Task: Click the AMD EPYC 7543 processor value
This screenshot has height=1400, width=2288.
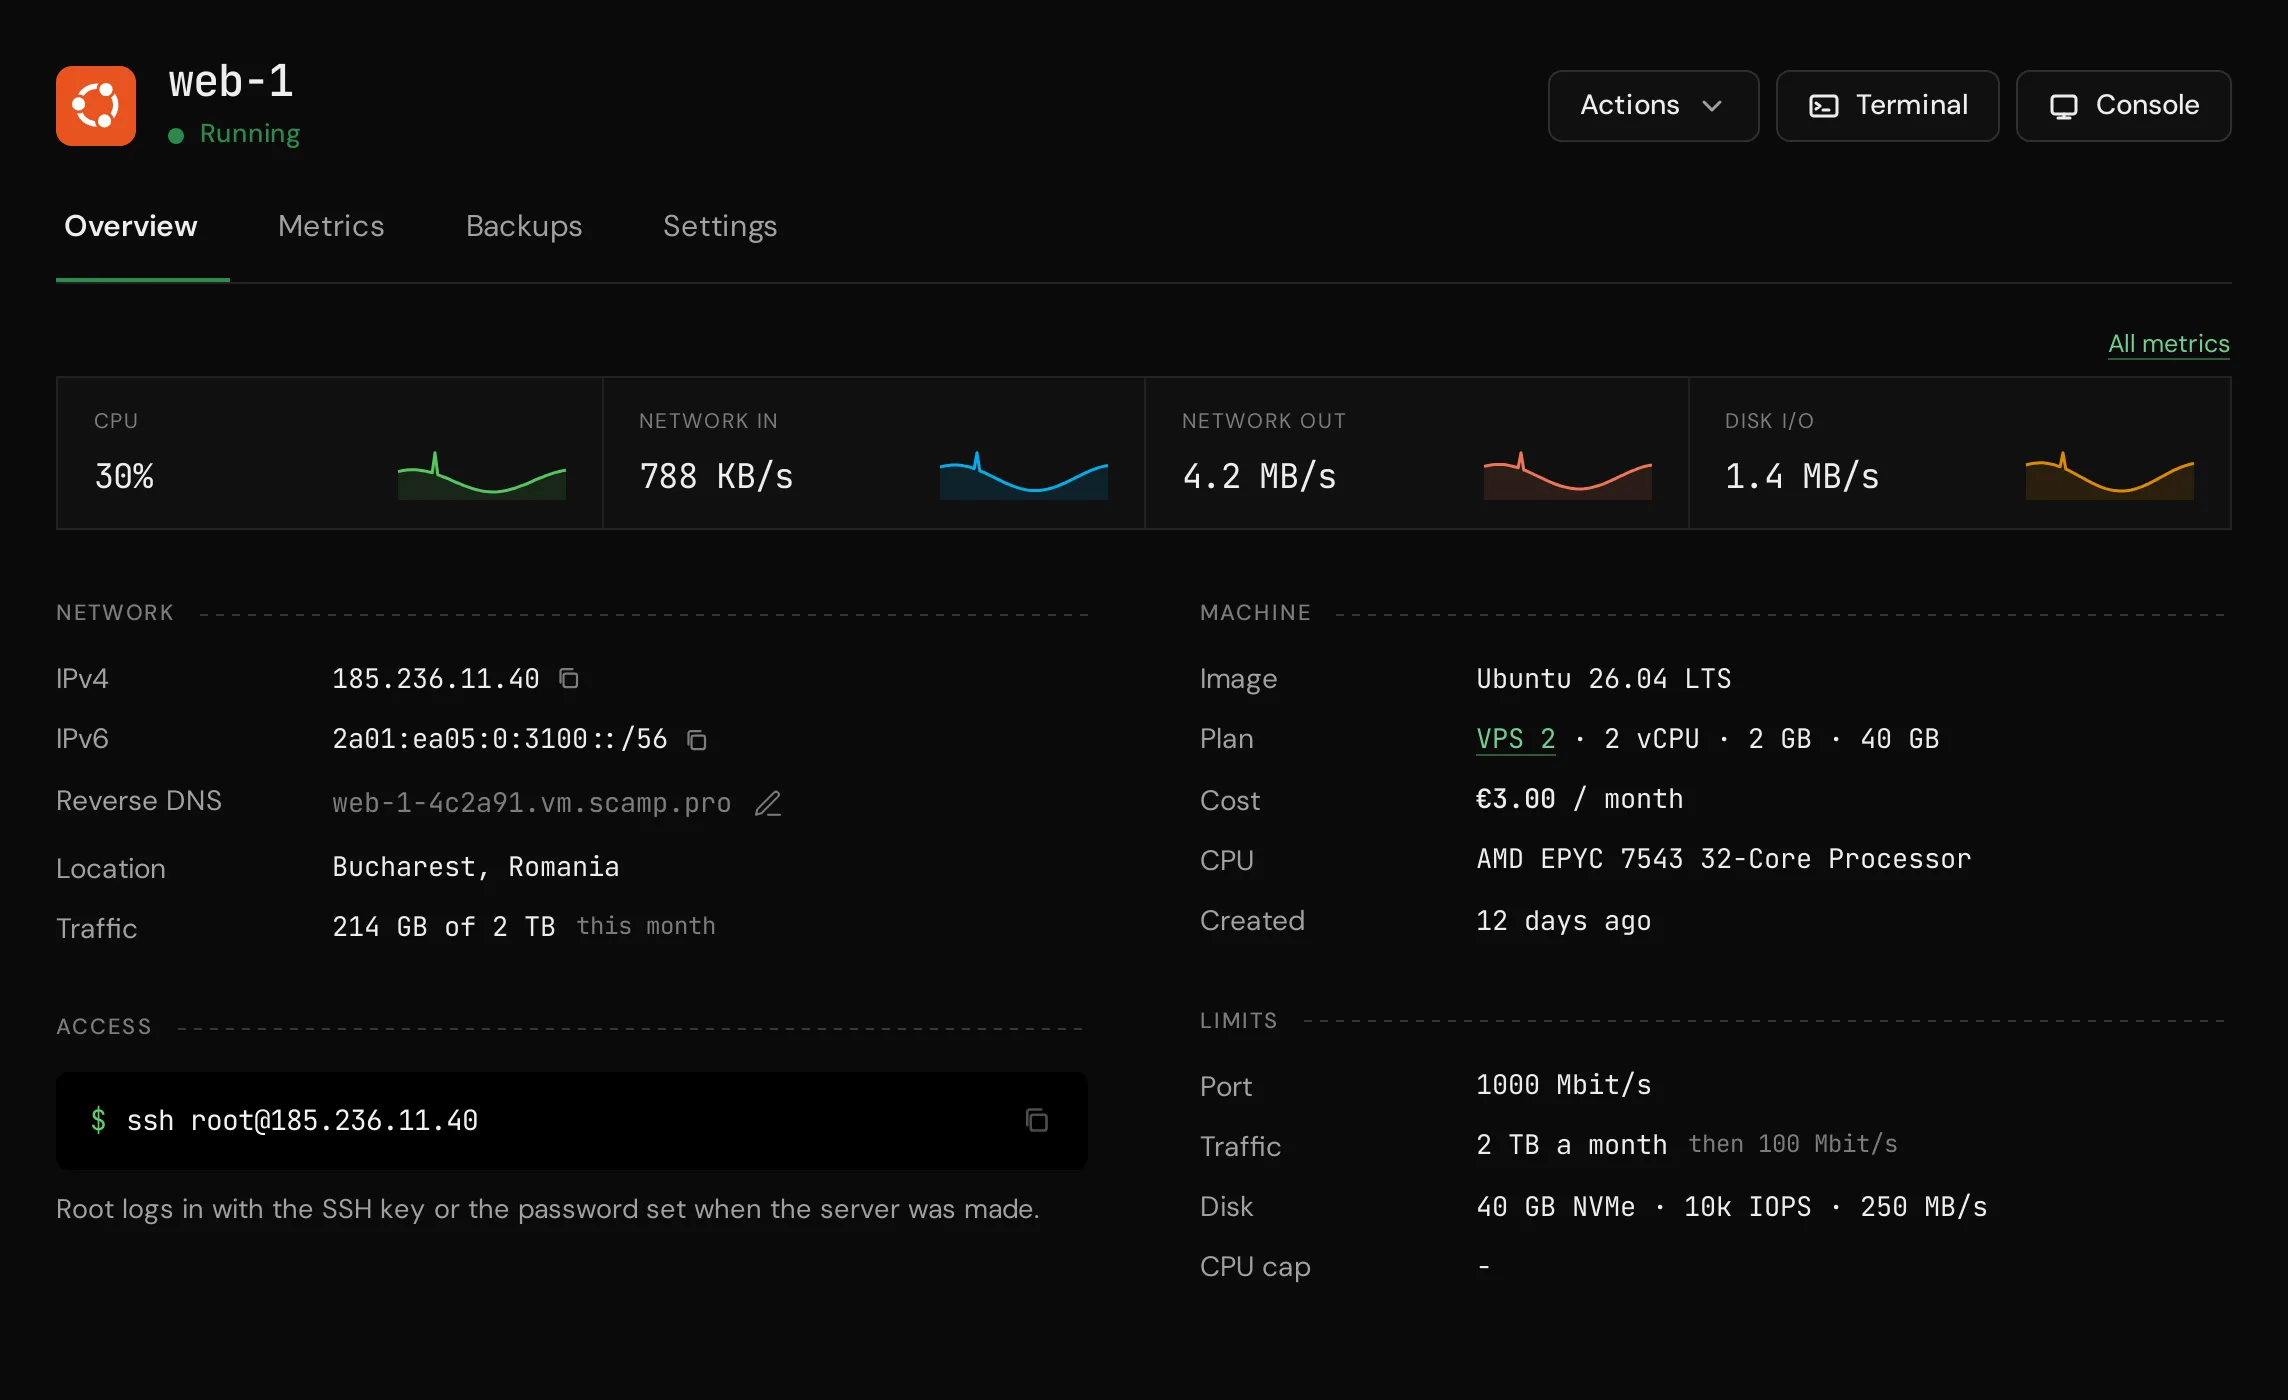Action: pos(1724,859)
